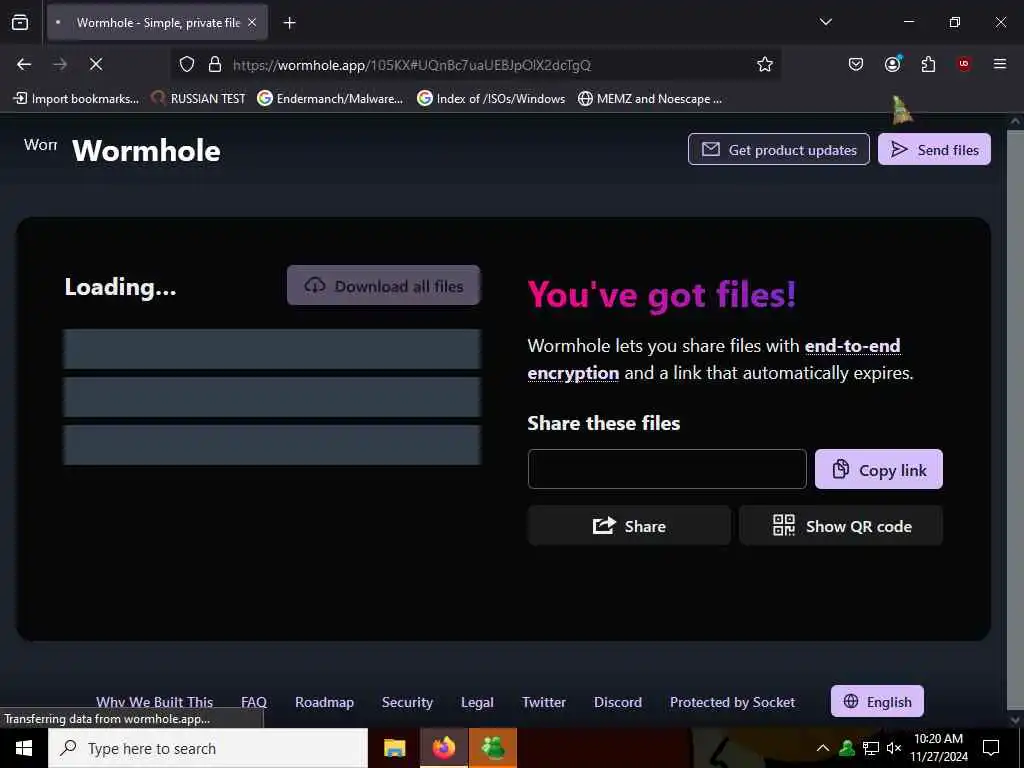Bookmark this page with star icon
The image size is (1024, 768).
(765, 64)
